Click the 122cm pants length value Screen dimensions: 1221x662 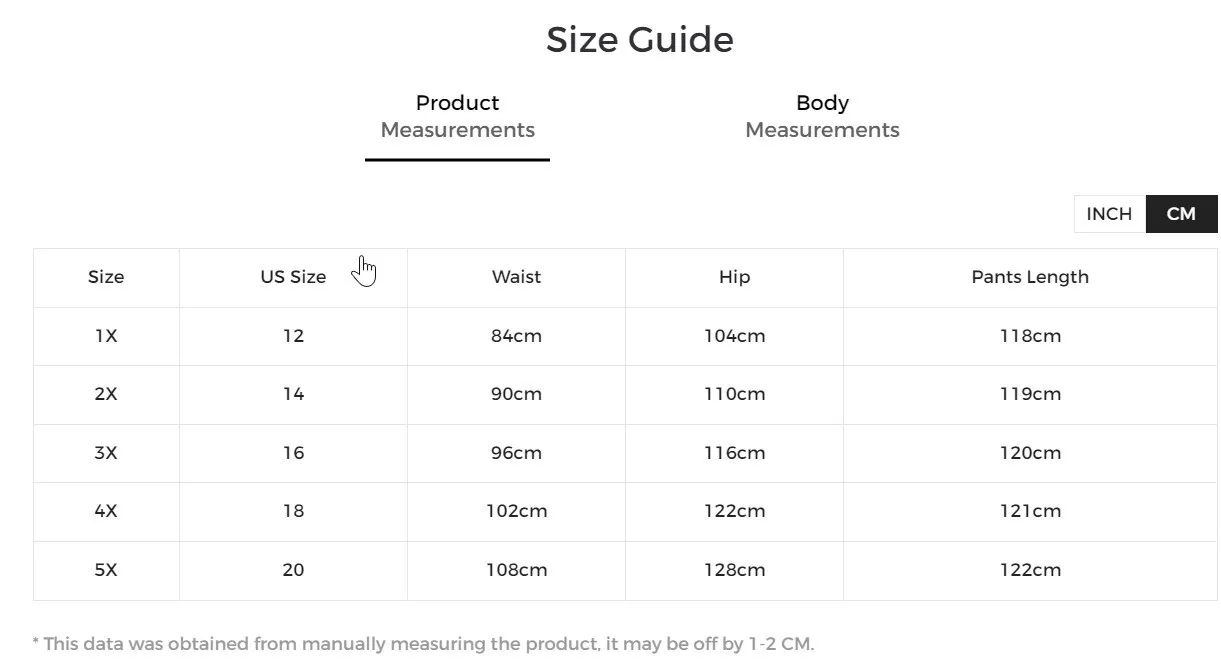pyautogui.click(x=1030, y=569)
